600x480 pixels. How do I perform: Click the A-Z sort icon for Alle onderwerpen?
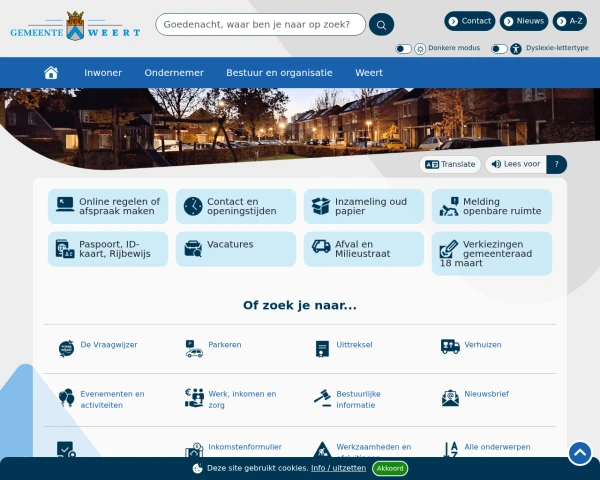pos(450,449)
